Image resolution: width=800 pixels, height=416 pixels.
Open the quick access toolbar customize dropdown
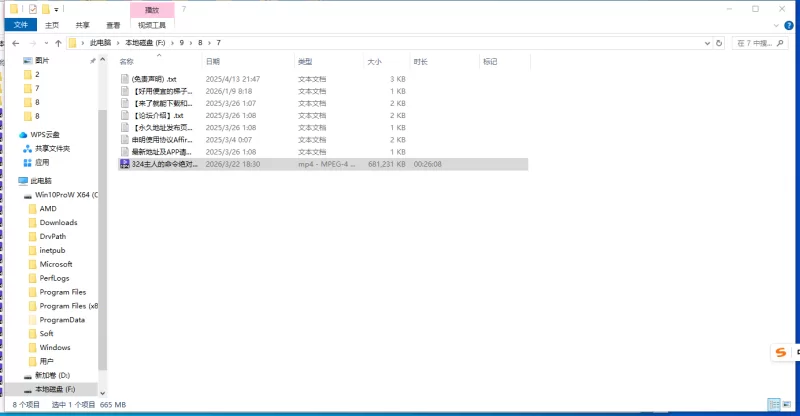56,10
